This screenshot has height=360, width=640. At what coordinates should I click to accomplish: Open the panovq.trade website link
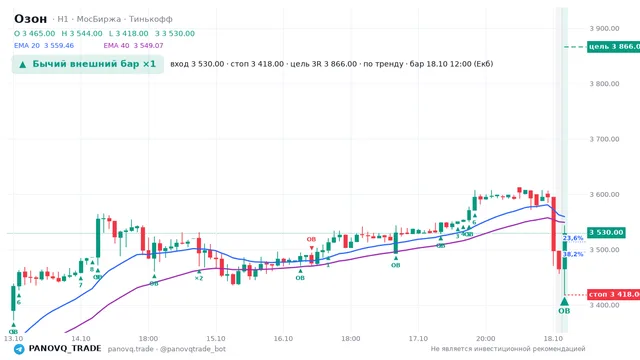point(131,349)
